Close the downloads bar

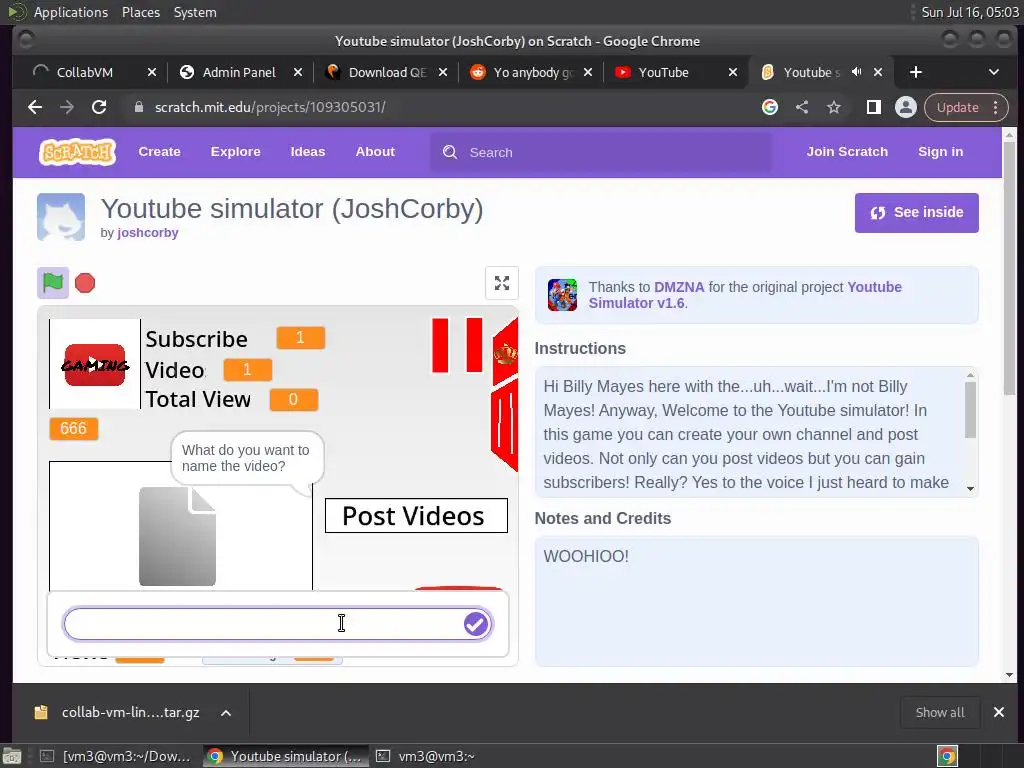[x=999, y=712]
